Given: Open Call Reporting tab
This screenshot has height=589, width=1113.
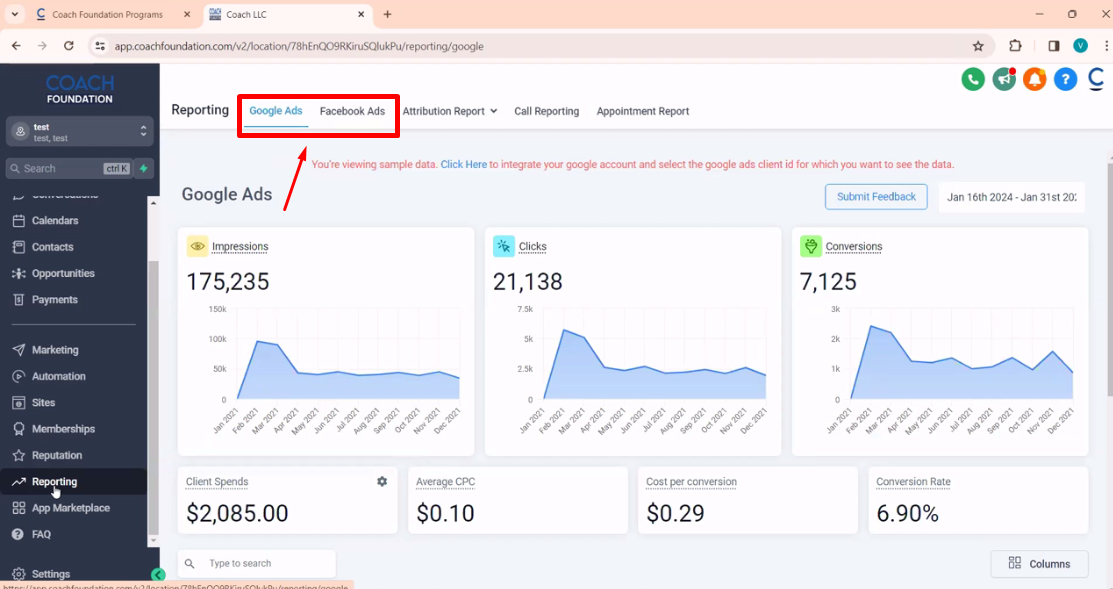Looking at the screenshot, I should coord(547,111).
